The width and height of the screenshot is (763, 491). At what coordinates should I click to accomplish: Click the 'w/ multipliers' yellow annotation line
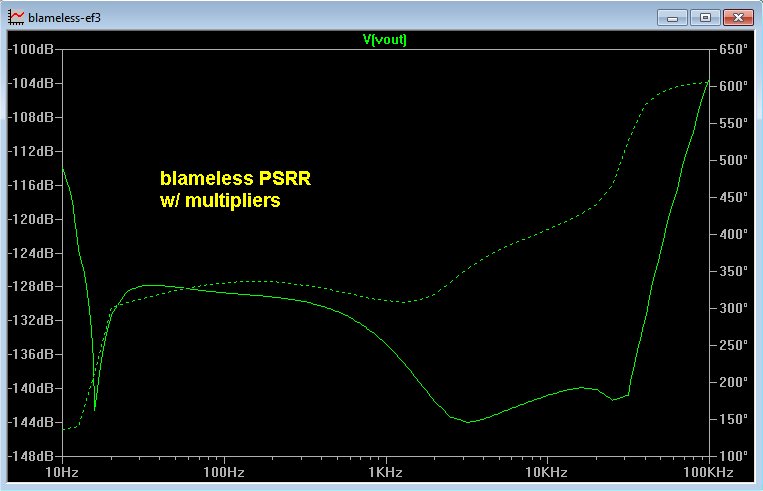pos(220,200)
